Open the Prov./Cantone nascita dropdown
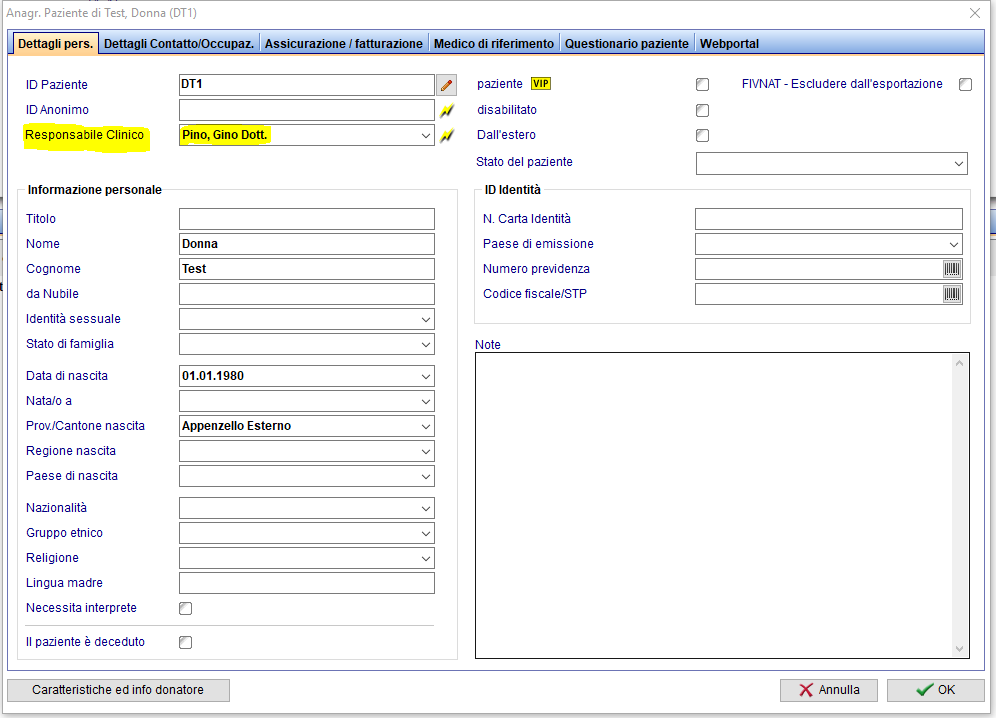 pos(426,426)
